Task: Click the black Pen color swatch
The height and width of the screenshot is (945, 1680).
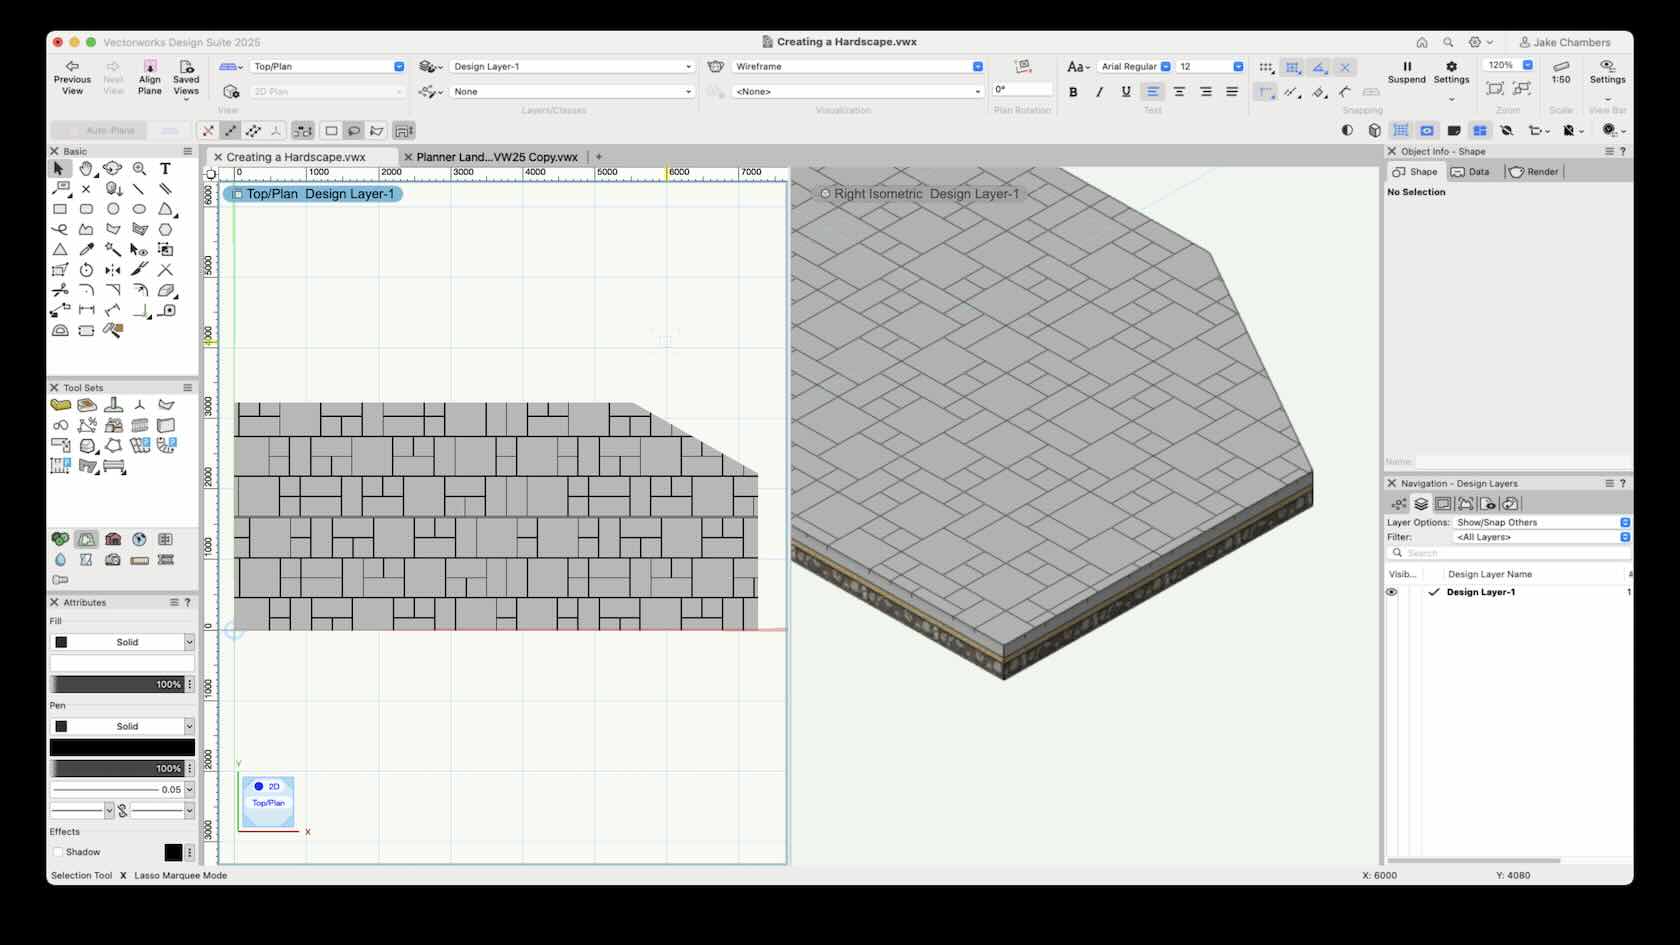Action: click(x=122, y=747)
